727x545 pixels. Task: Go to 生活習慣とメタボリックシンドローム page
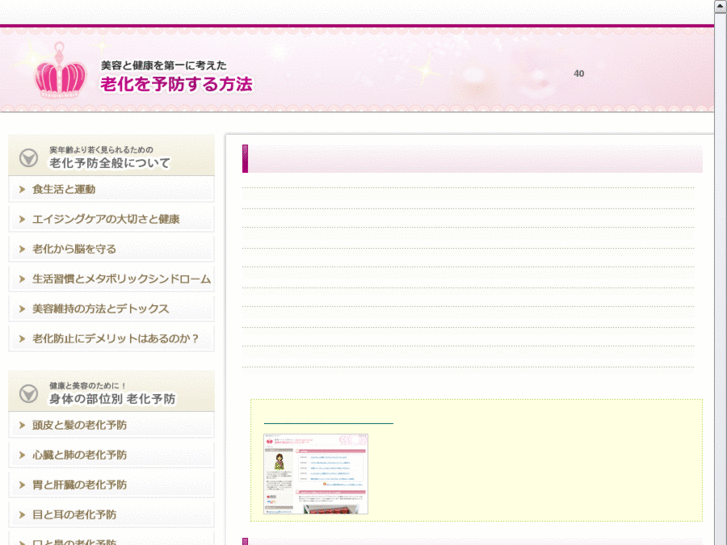click(x=111, y=279)
